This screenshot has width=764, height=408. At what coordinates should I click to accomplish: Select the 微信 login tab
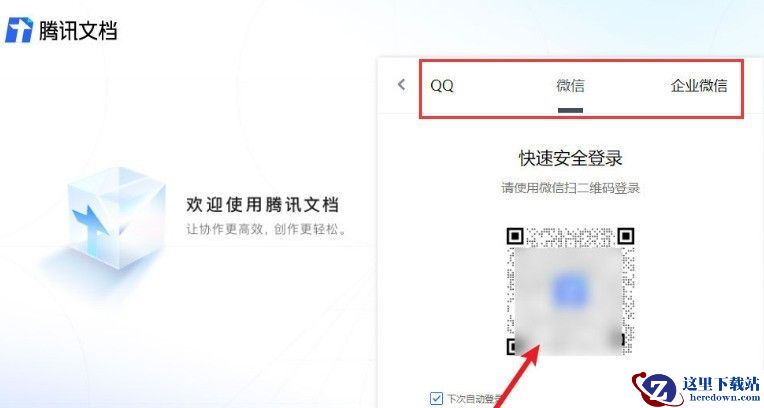(570, 85)
